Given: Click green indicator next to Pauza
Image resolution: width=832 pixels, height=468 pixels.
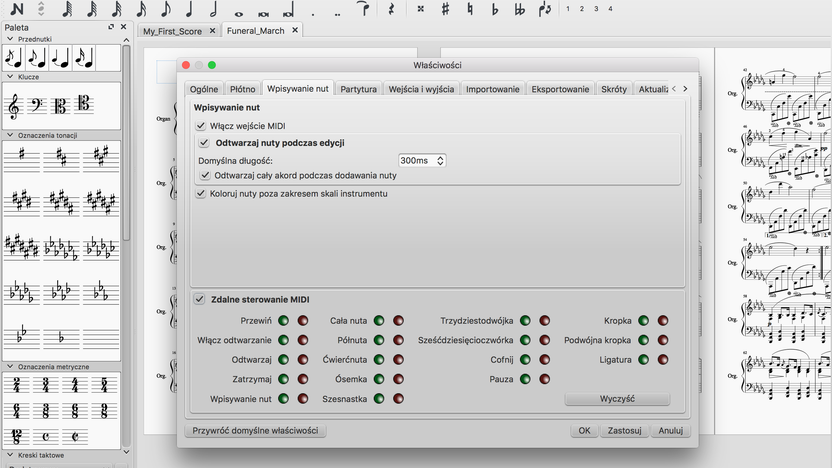Looking at the screenshot, I should pyautogui.click(x=525, y=379).
